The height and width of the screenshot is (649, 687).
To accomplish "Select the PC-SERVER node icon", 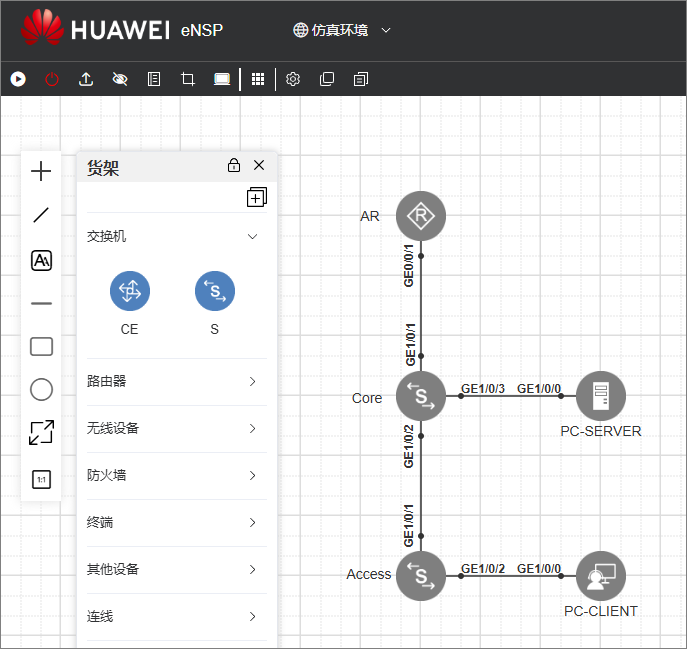I will (601, 396).
